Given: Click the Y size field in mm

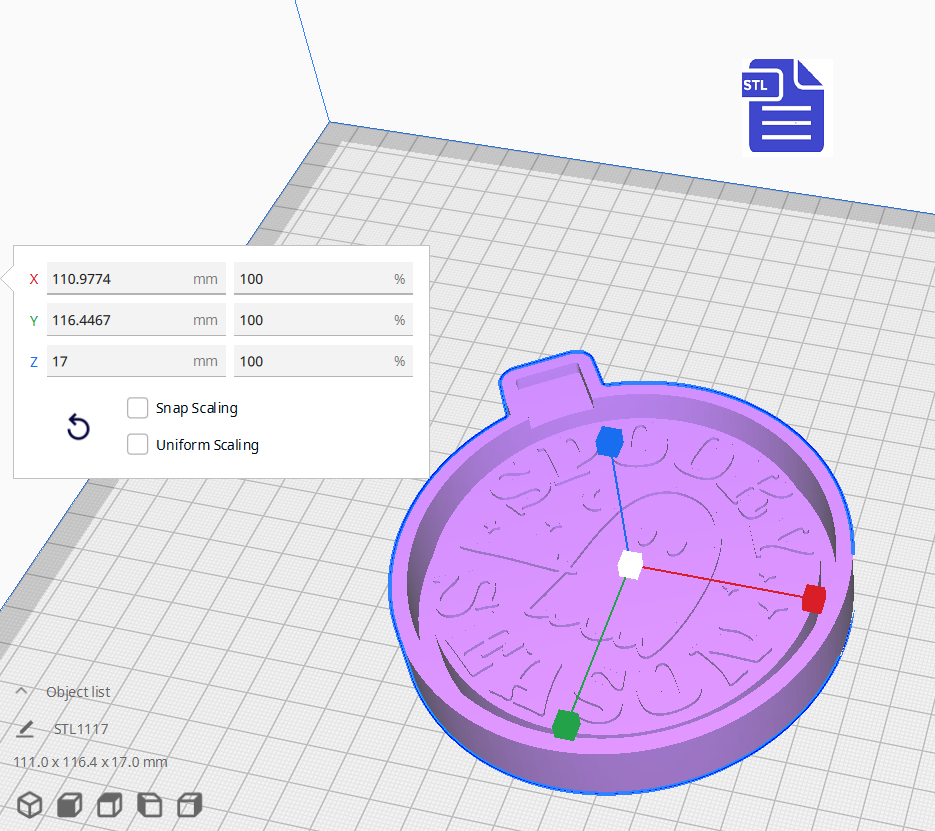Looking at the screenshot, I should (120, 320).
